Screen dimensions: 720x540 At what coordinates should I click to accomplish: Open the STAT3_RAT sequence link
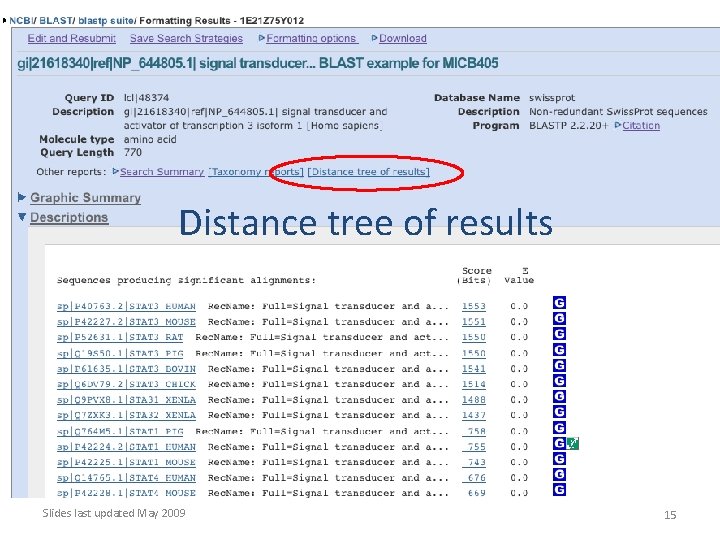click(120, 338)
